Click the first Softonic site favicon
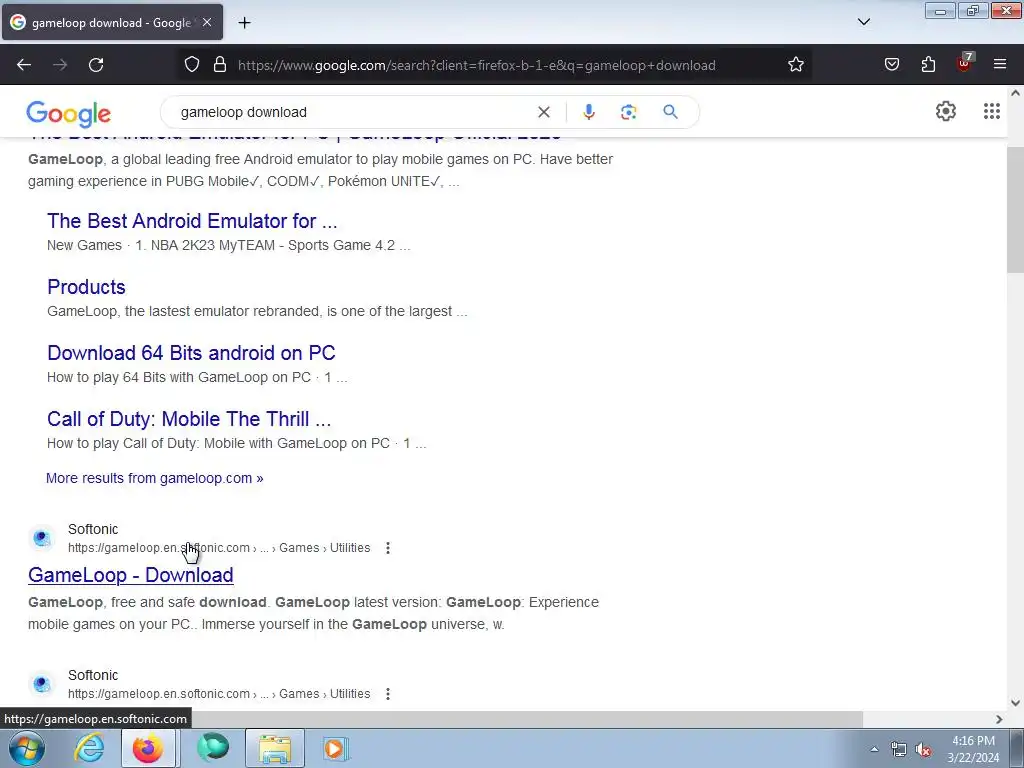The width and height of the screenshot is (1024, 768). pyautogui.click(x=42, y=538)
